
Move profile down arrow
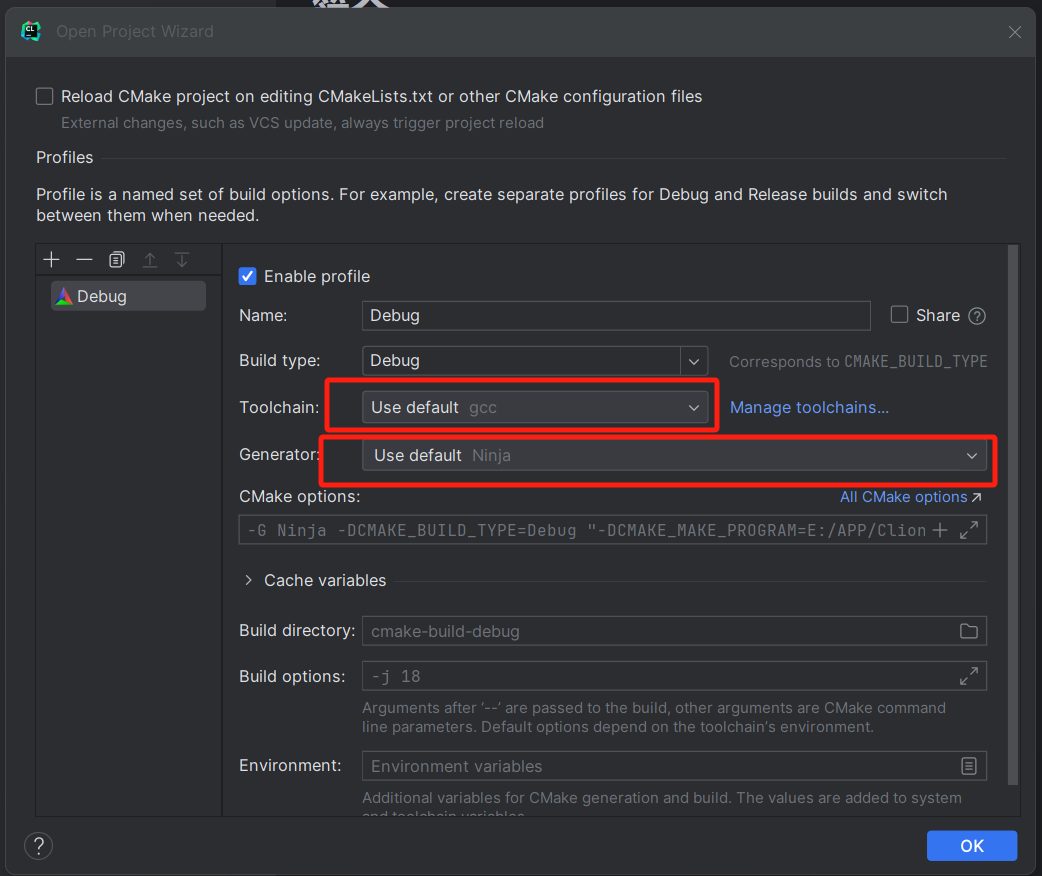[x=182, y=259]
